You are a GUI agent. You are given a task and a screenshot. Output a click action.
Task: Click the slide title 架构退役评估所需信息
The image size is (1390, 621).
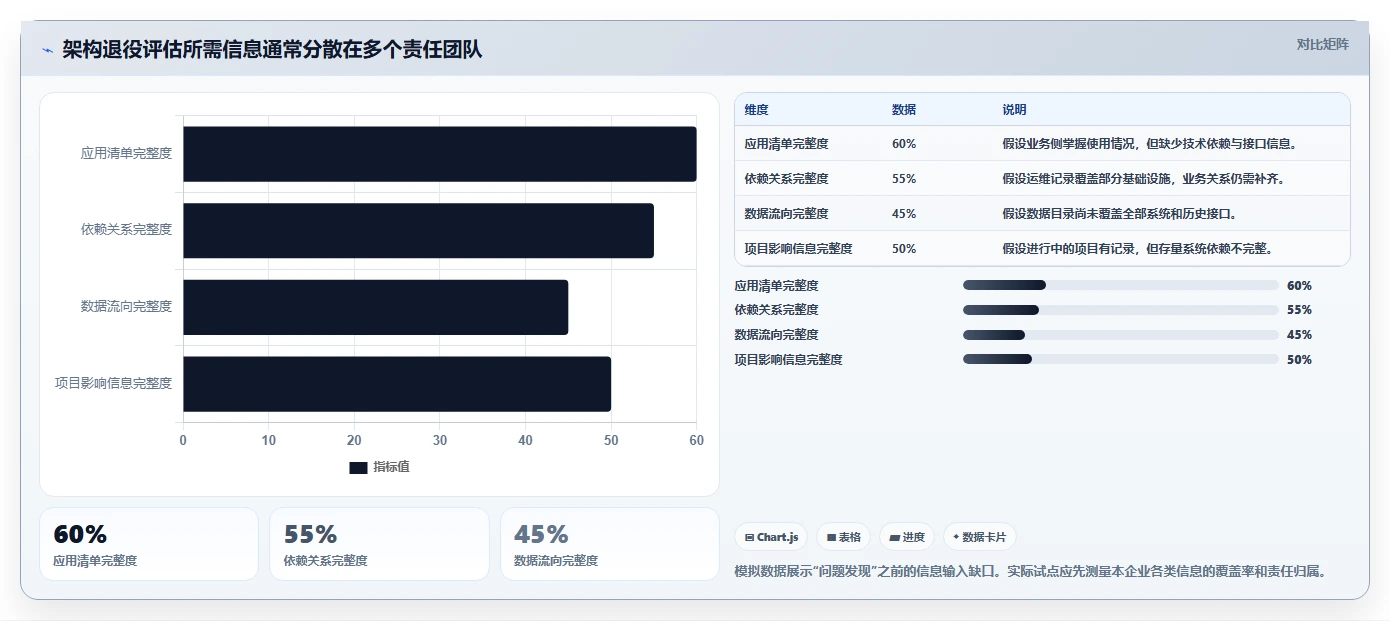click(272, 49)
